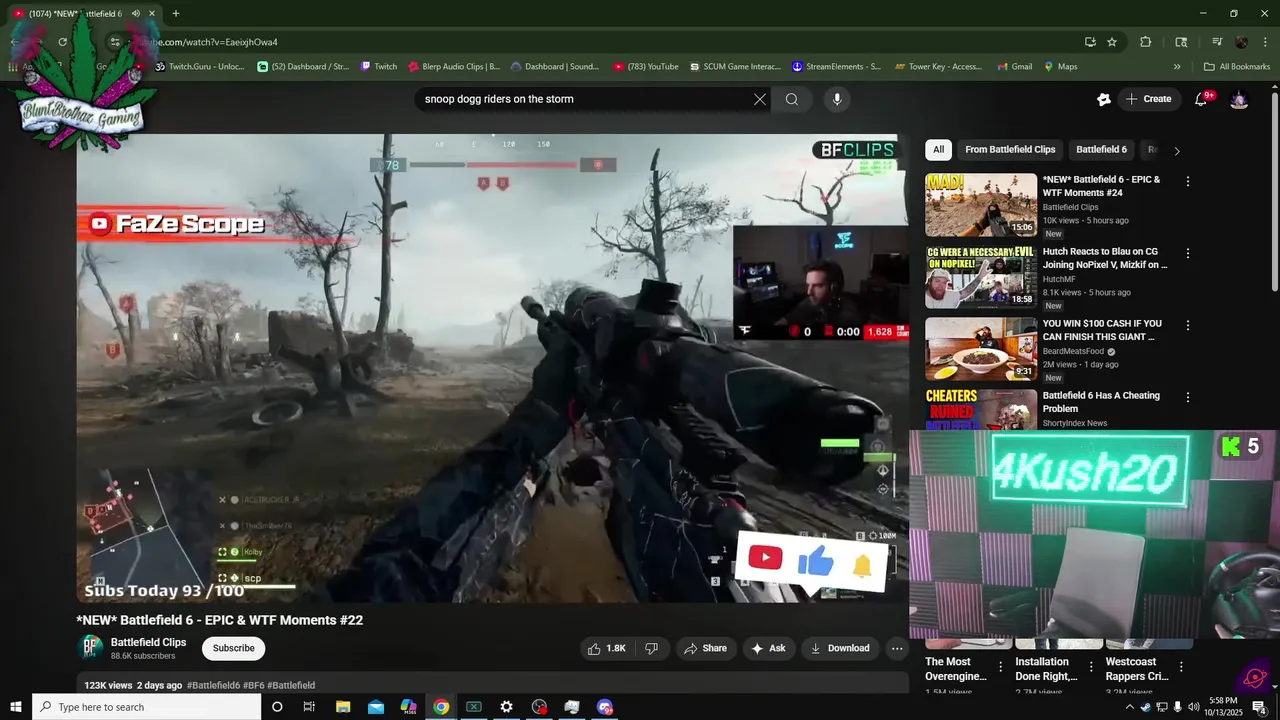Open Task View on taskbar
This screenshot has width=1280, height=720.
310,707
